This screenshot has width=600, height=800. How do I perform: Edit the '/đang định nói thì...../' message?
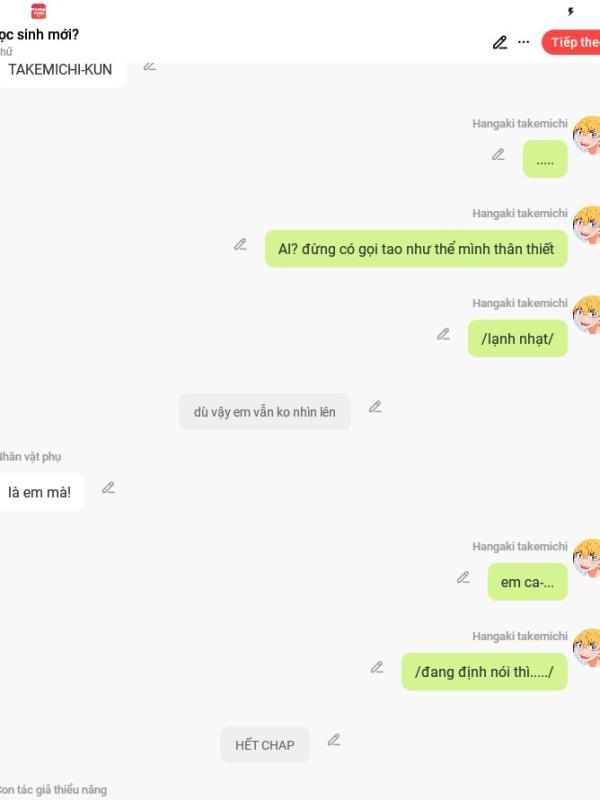pos(377,667)
